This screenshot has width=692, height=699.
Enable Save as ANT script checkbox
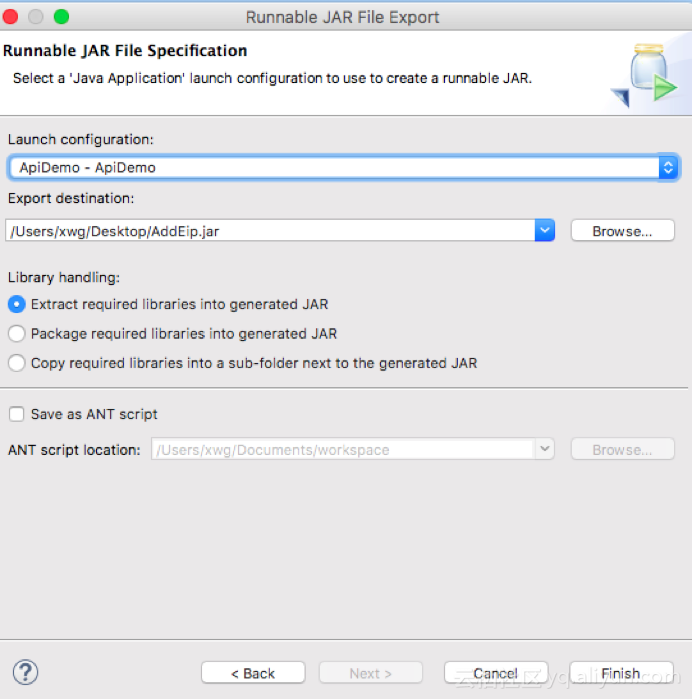(16, 414)
